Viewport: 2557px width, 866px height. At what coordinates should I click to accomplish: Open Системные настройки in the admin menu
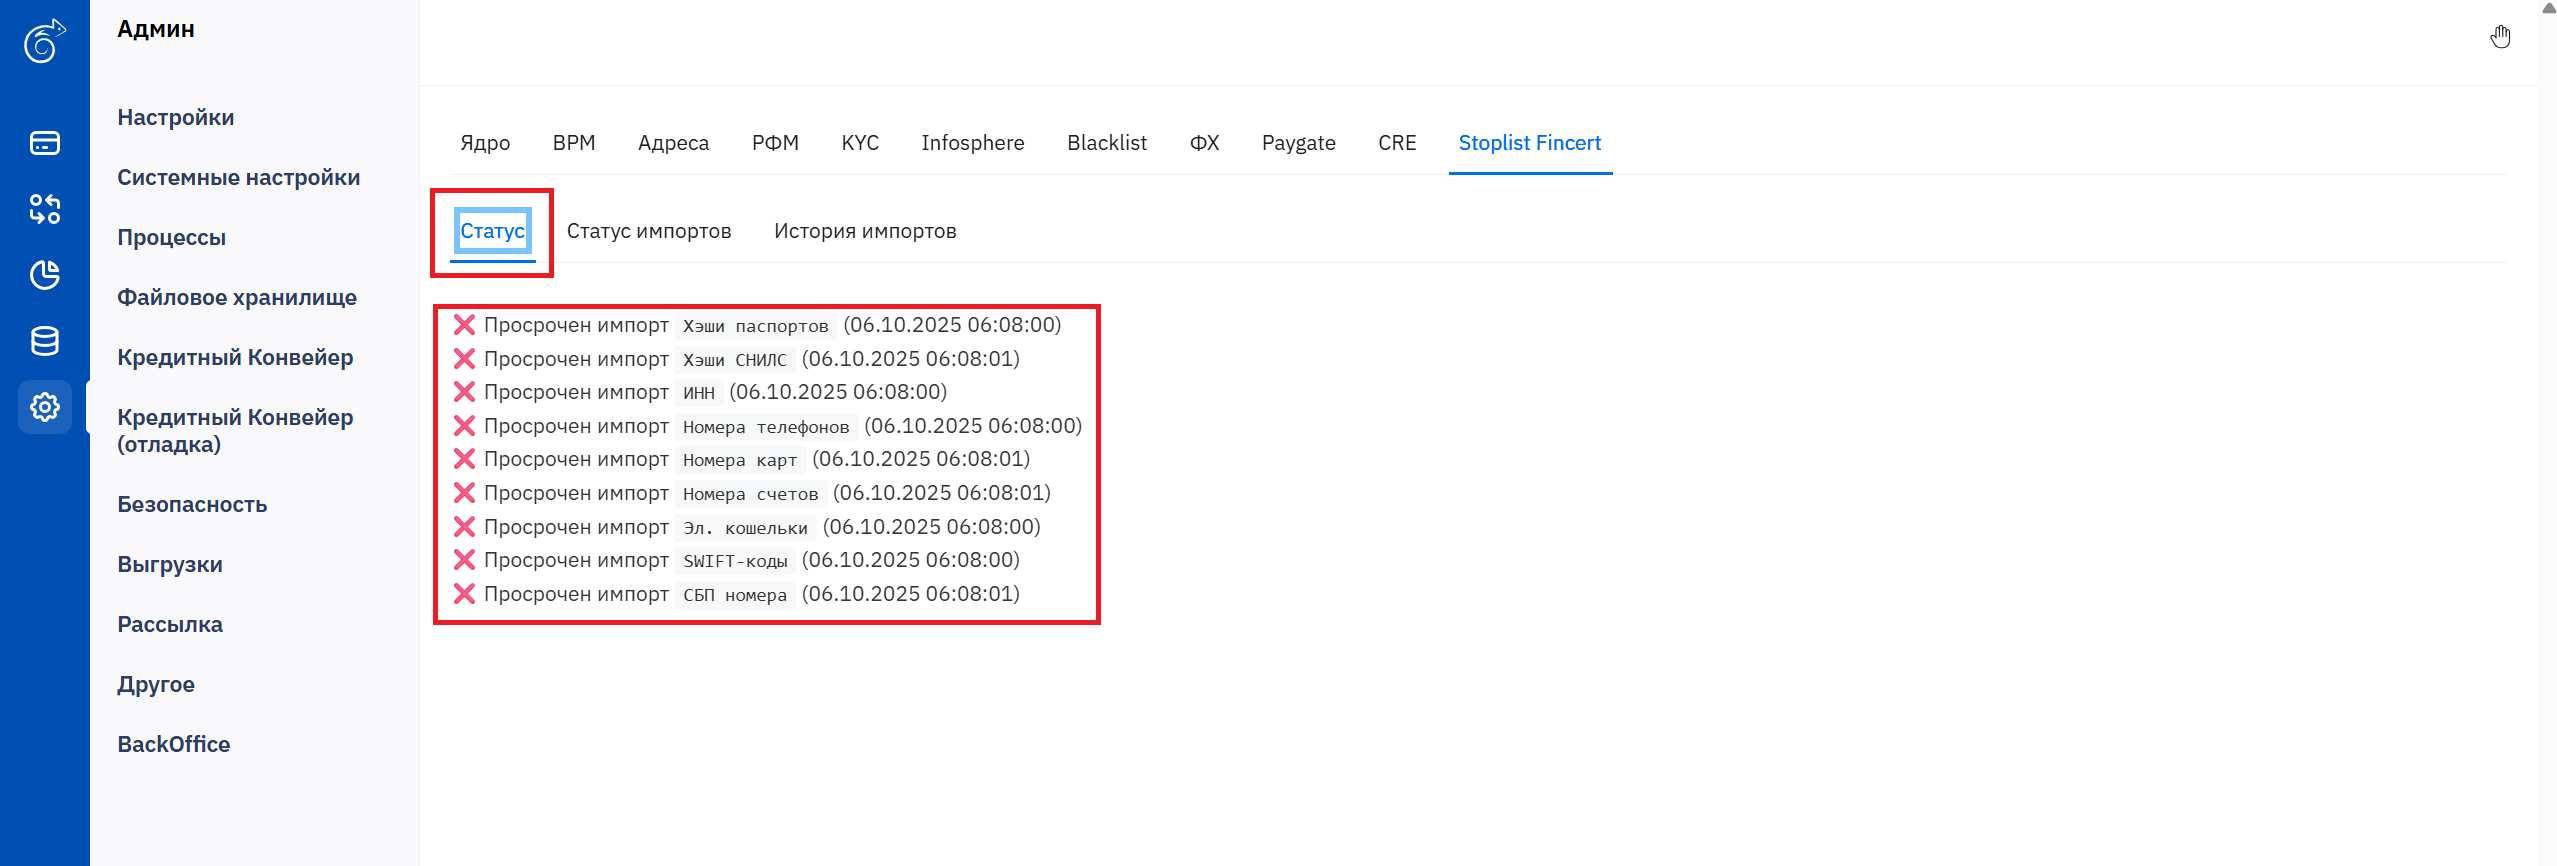click(238, 177)
